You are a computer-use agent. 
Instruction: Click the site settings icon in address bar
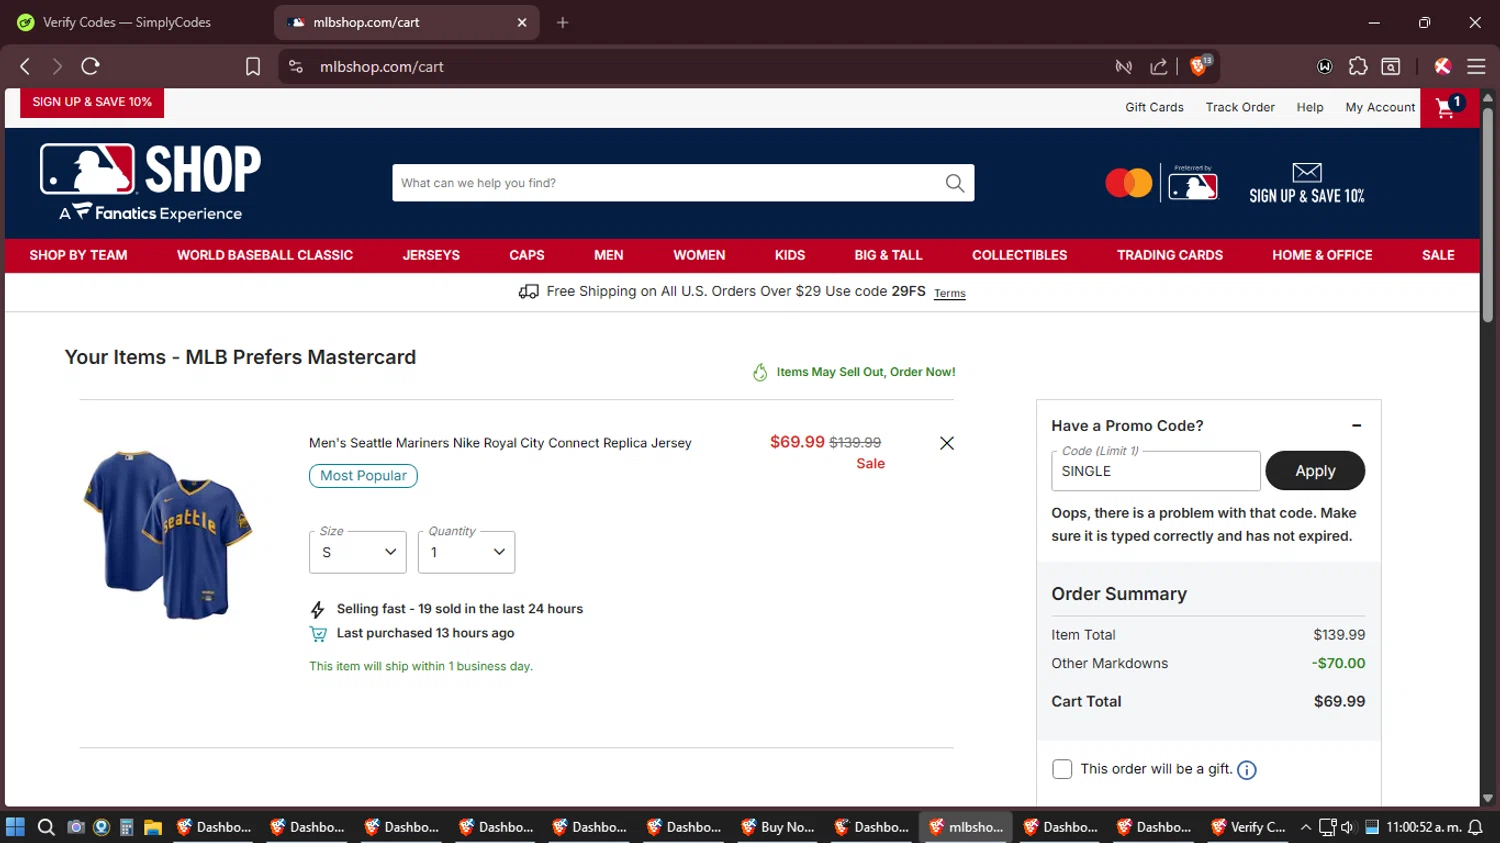pyautogui.click(x=296, y=66)
